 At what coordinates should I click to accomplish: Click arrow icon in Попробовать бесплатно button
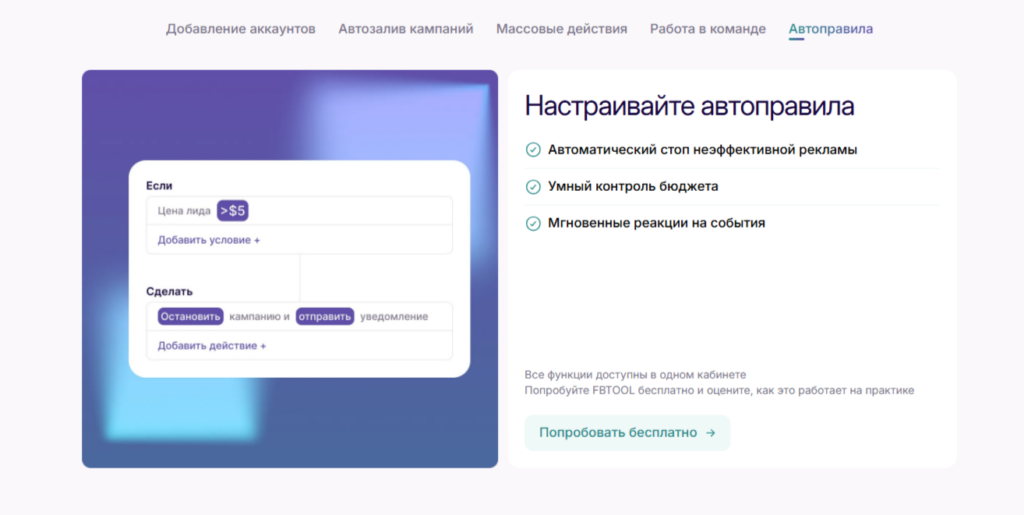[710, 433]
